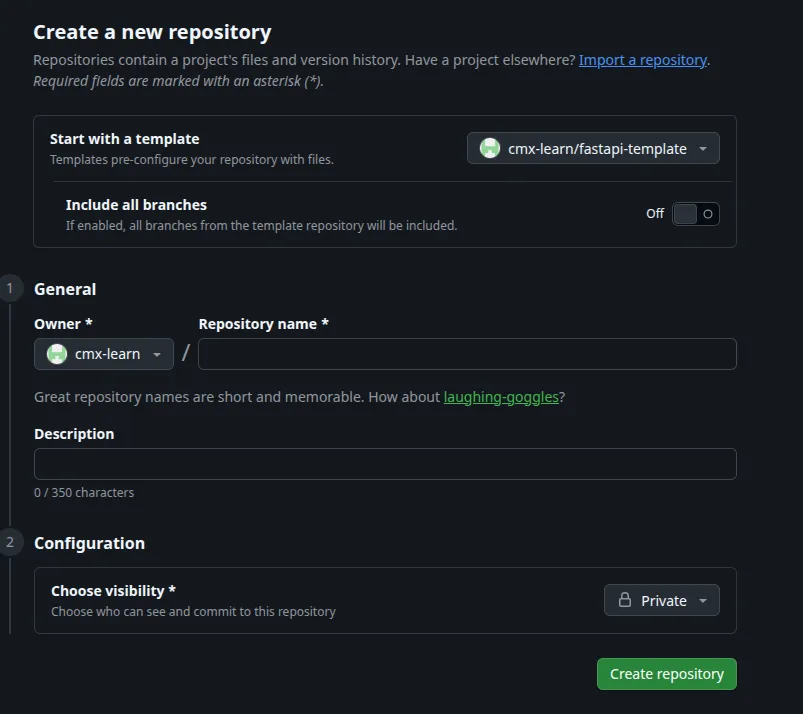Open the cmx-learn Owner dropdown

click(104, 354)
